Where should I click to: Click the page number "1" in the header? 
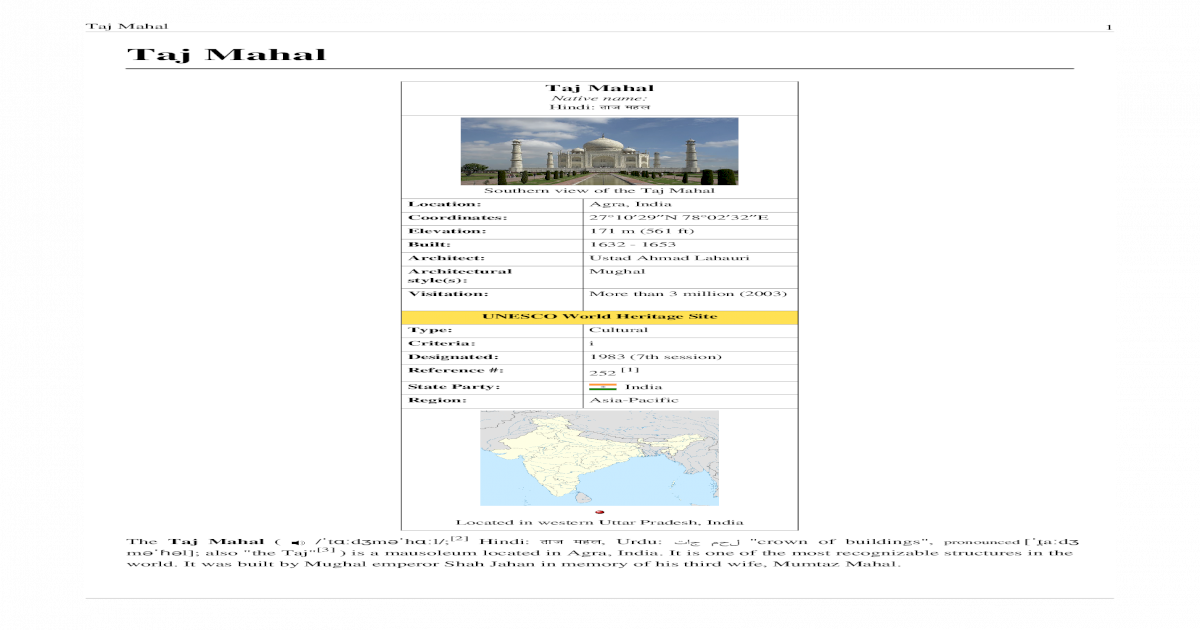pyautogui.click(x=1109, y=26)
